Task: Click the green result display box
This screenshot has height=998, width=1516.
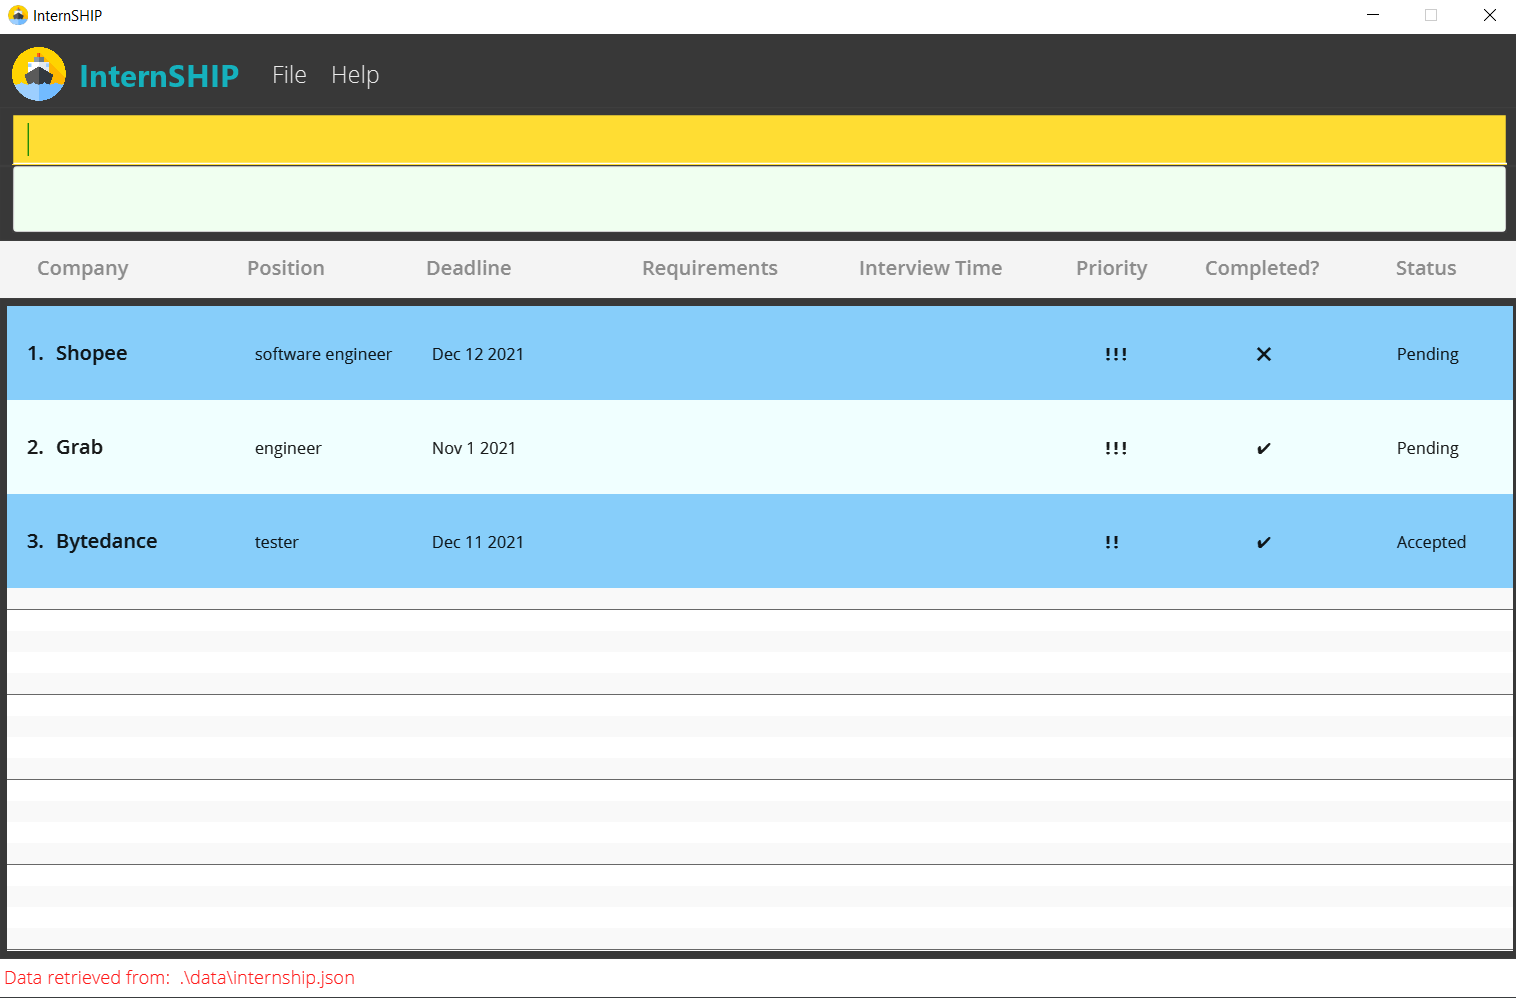Action: click(759, 199)
